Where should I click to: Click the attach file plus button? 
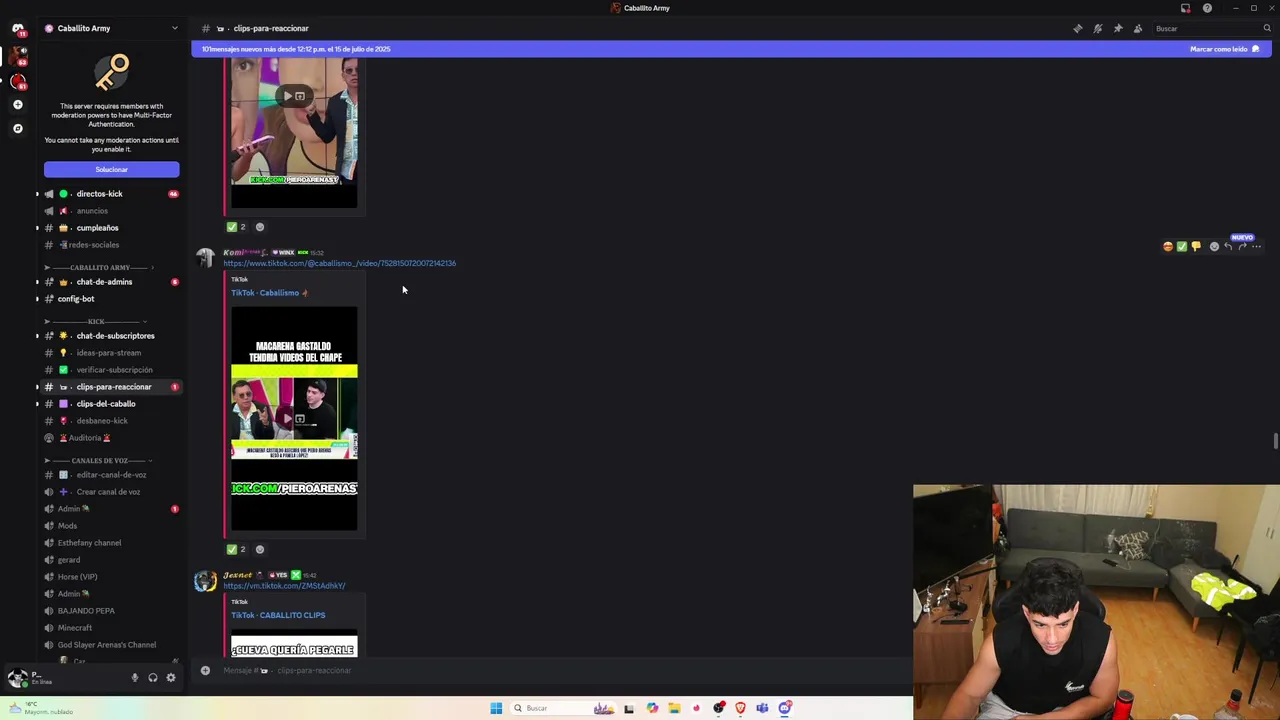coord(205,670)
